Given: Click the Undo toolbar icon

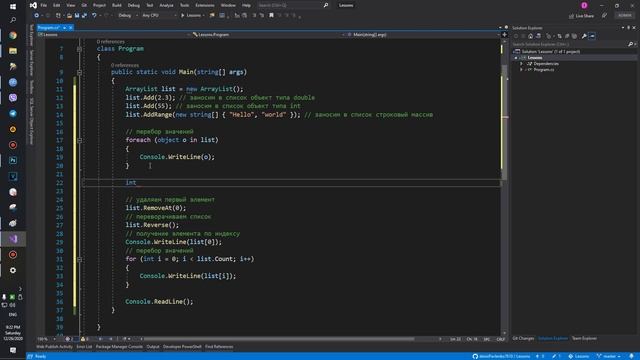Looking at the screenshot, I should pos(94,16).
